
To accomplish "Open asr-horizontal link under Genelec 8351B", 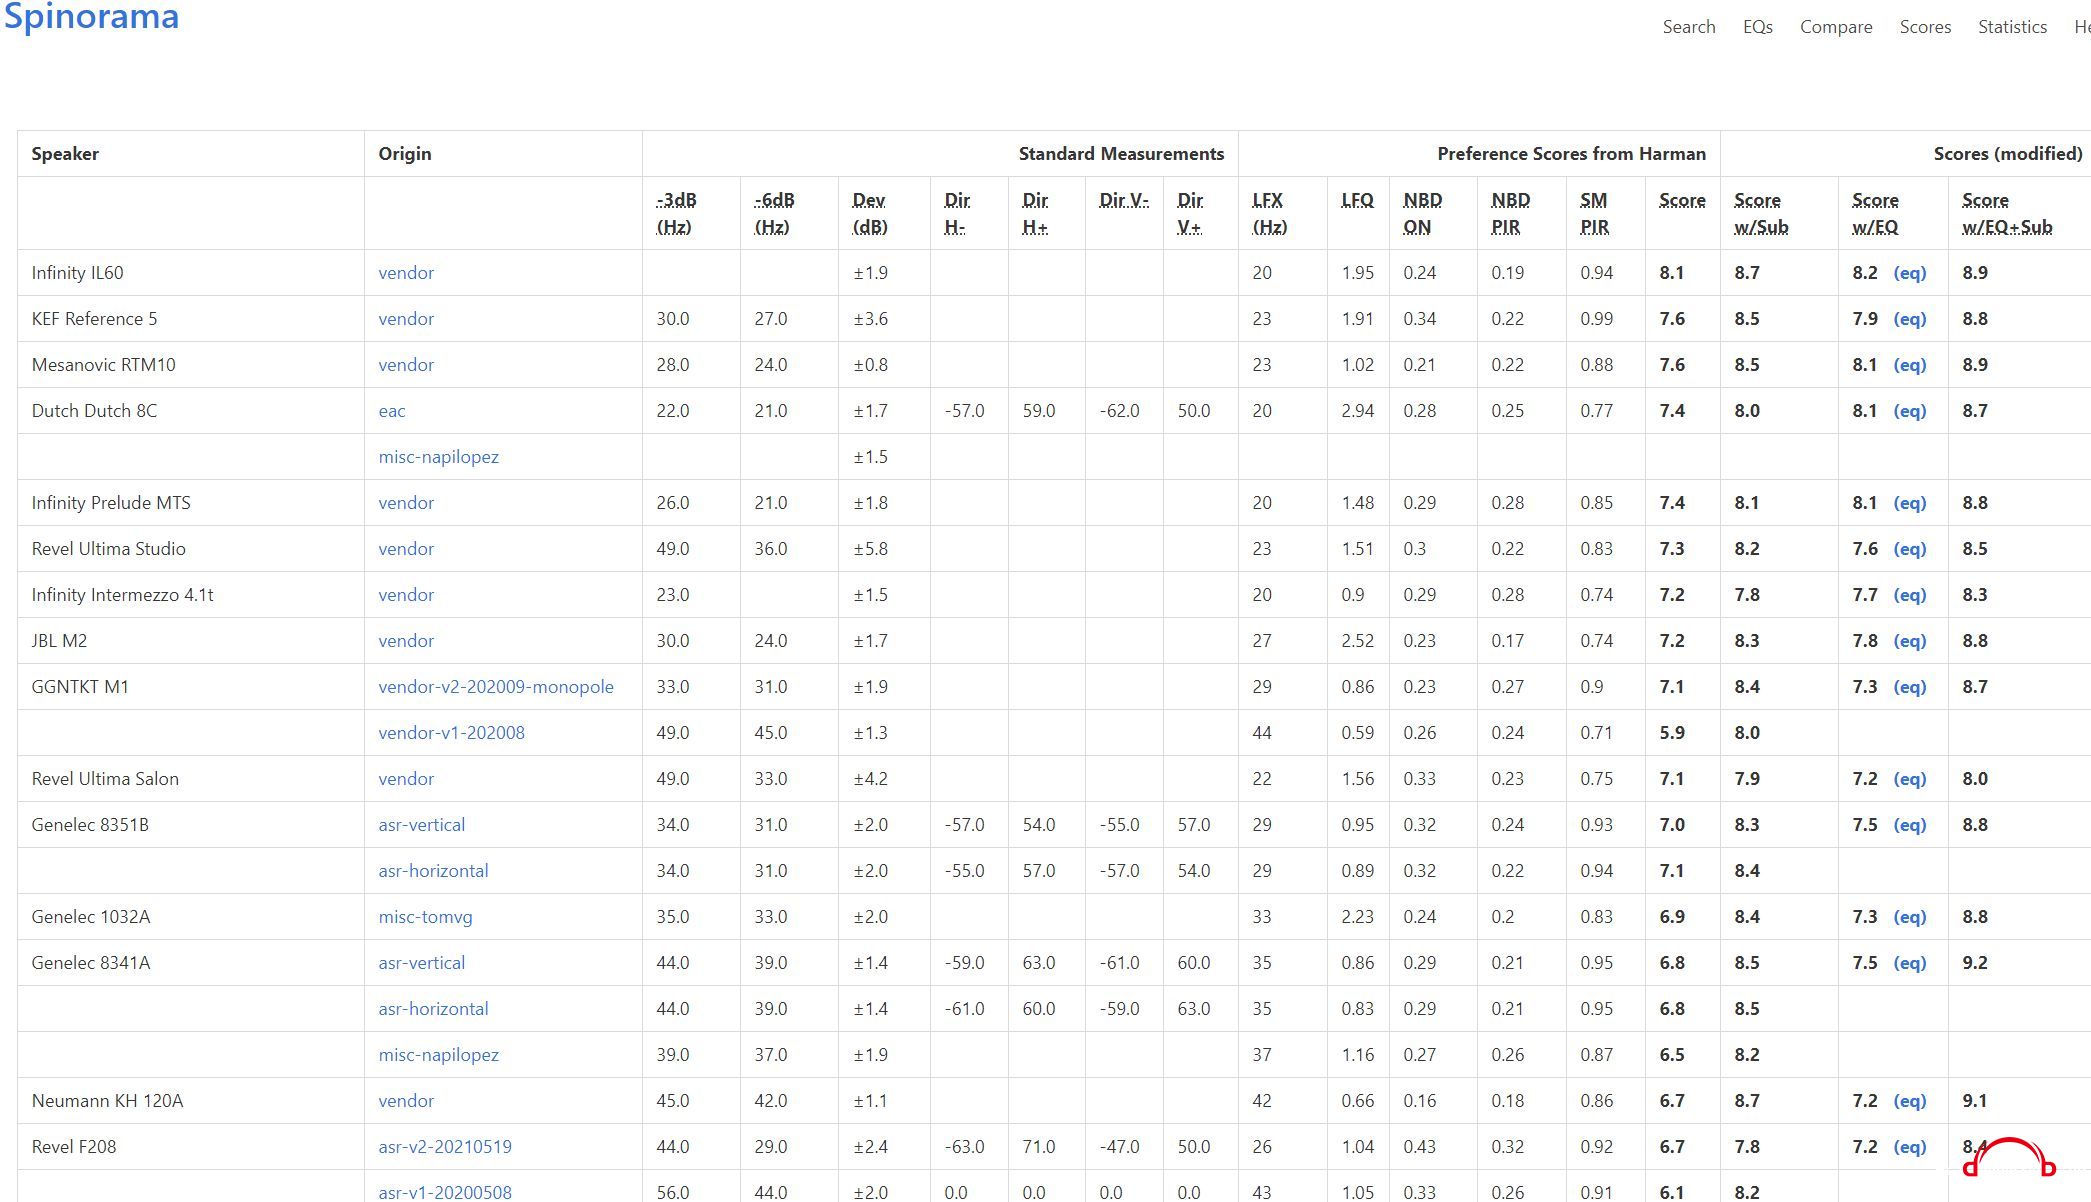I will tap(433, 871).
